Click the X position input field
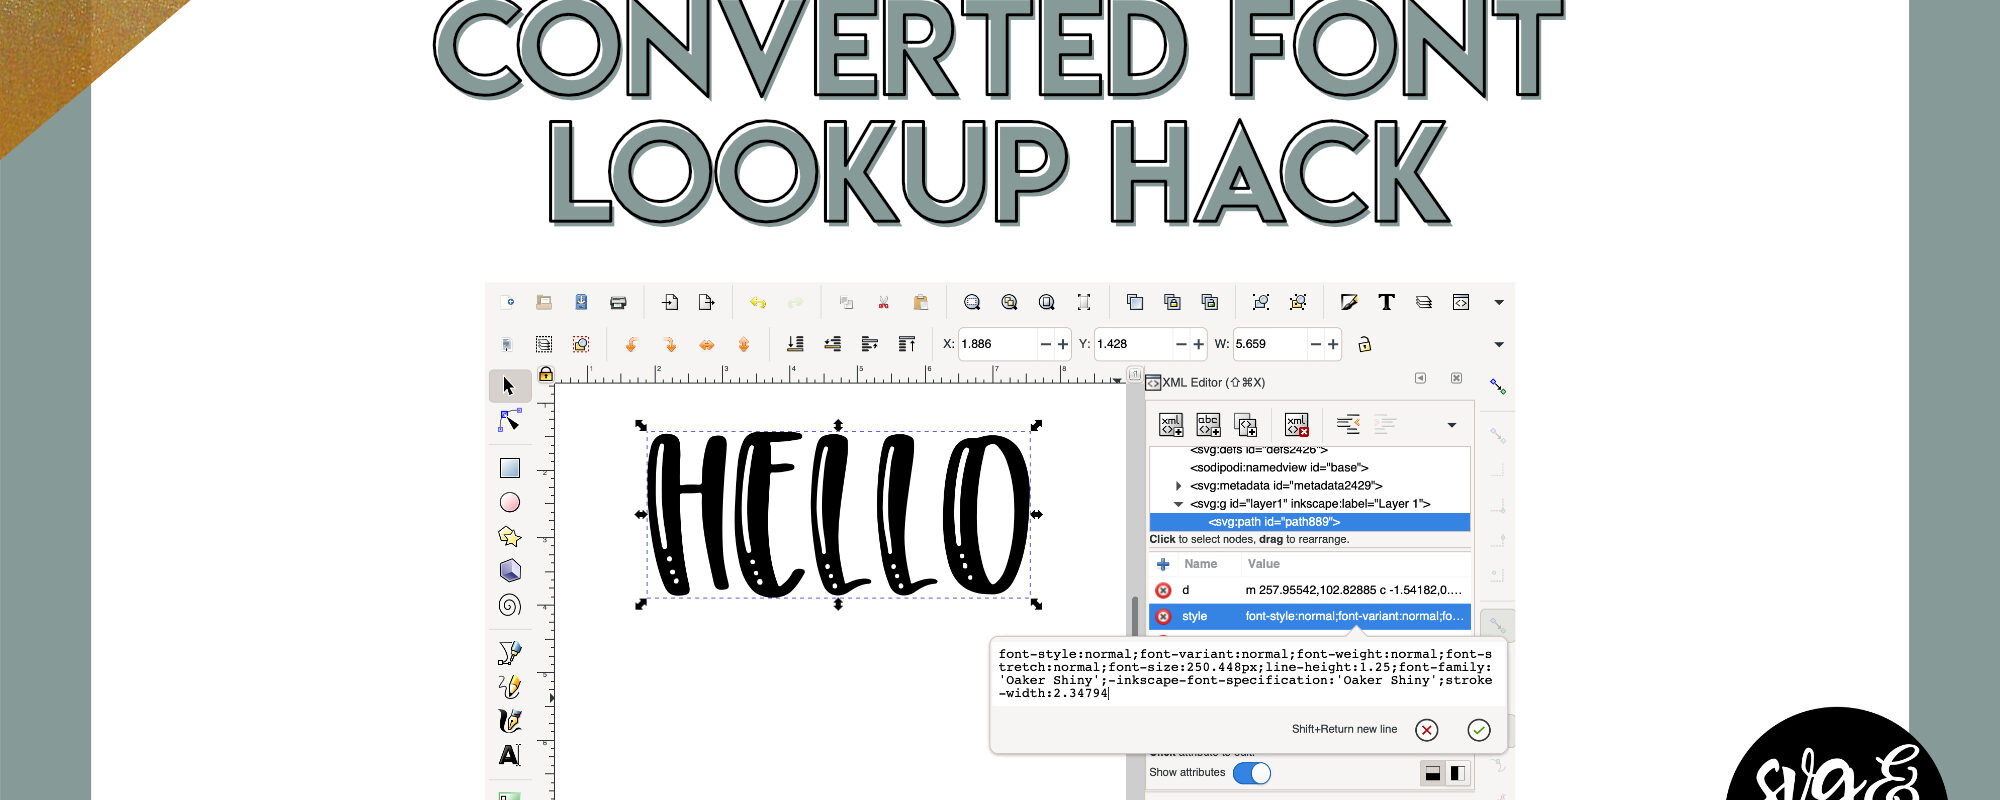This screenshot has height=800, width=2000. point(997,344)
